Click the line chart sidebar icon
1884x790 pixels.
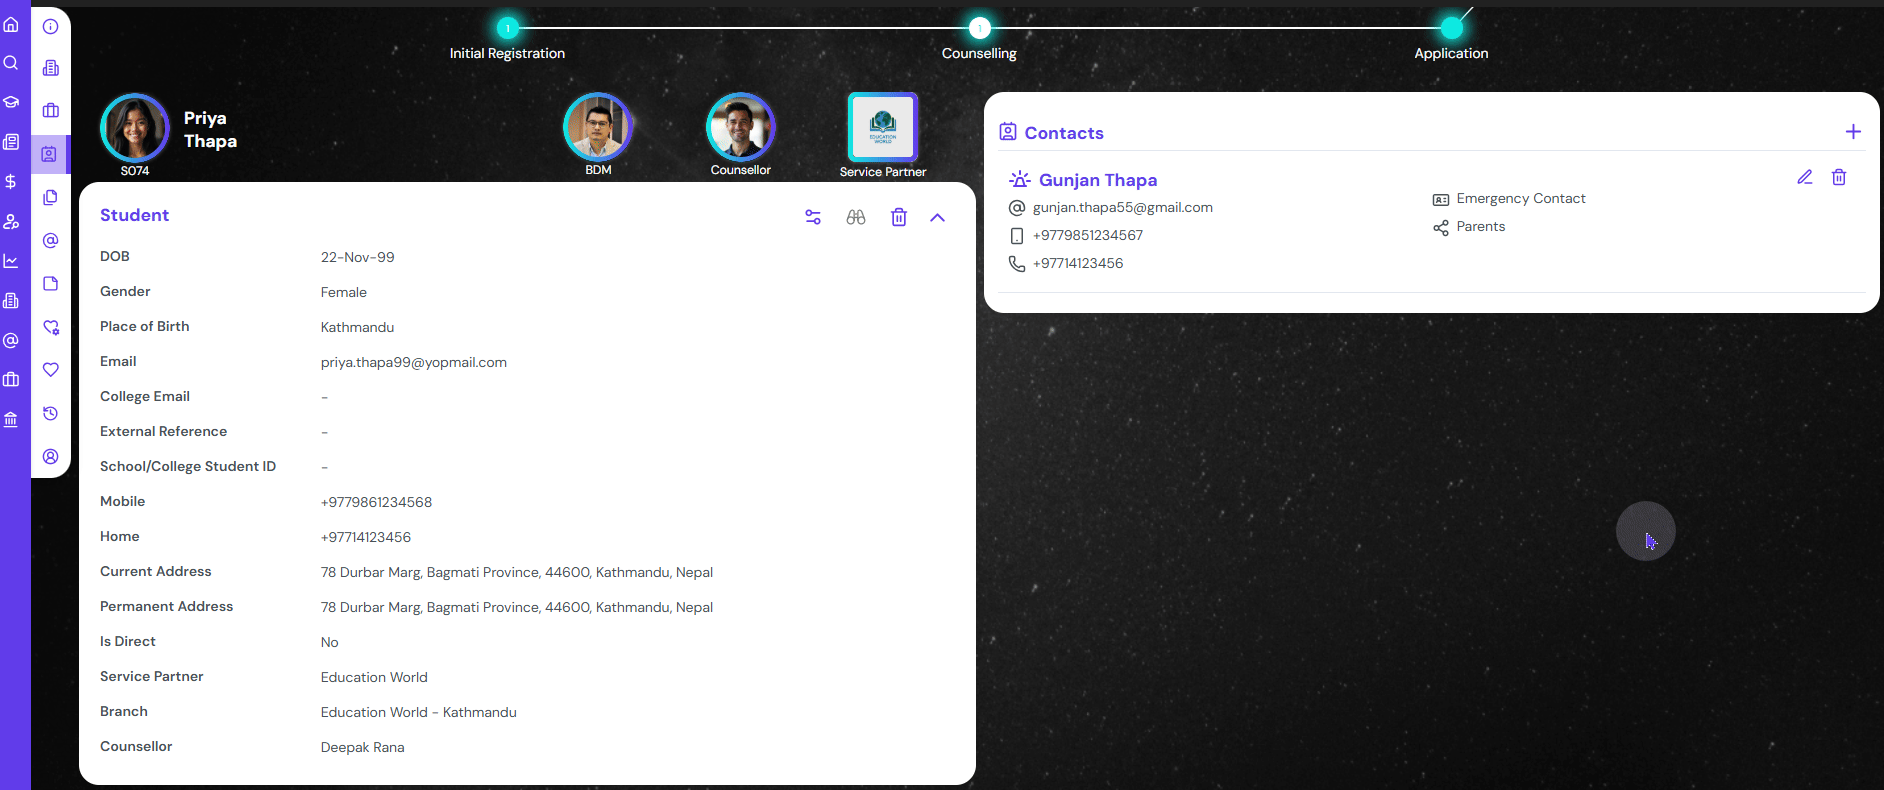tap(11, 261)
